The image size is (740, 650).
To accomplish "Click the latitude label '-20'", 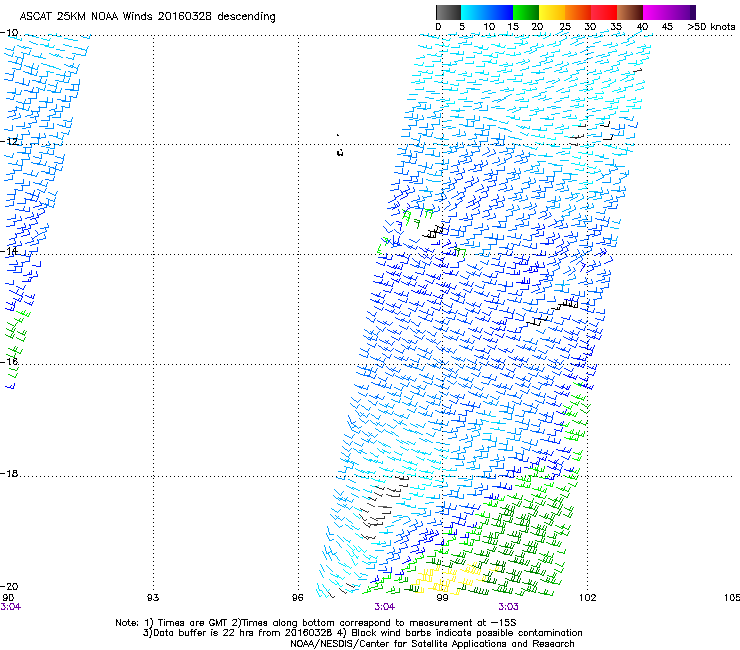I will 9,587.
